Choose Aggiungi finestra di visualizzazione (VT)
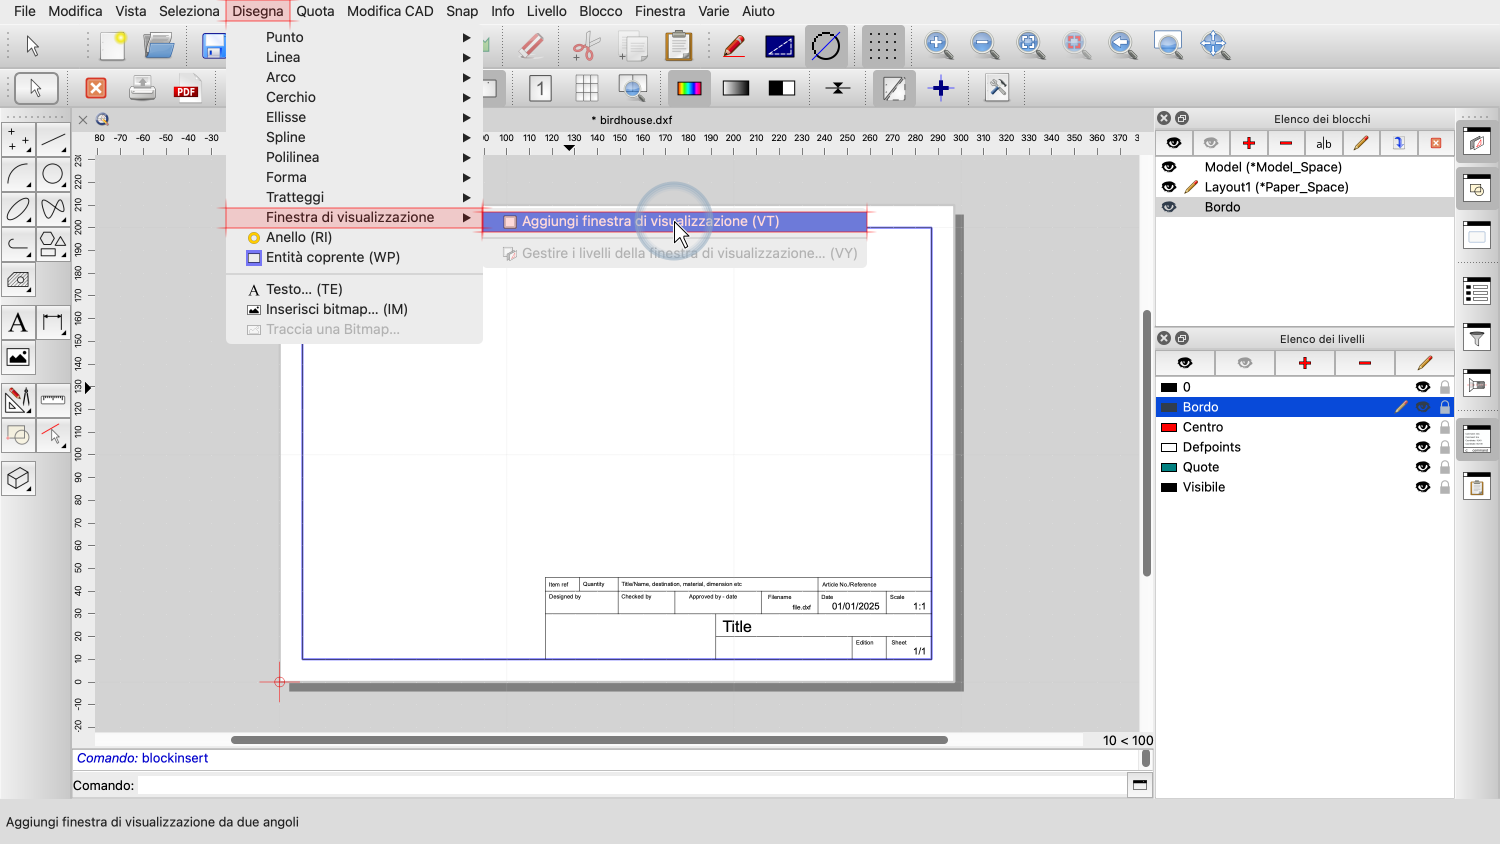Image resolution: width=1500 pixels, height=844 pixels. pos(650,221)
